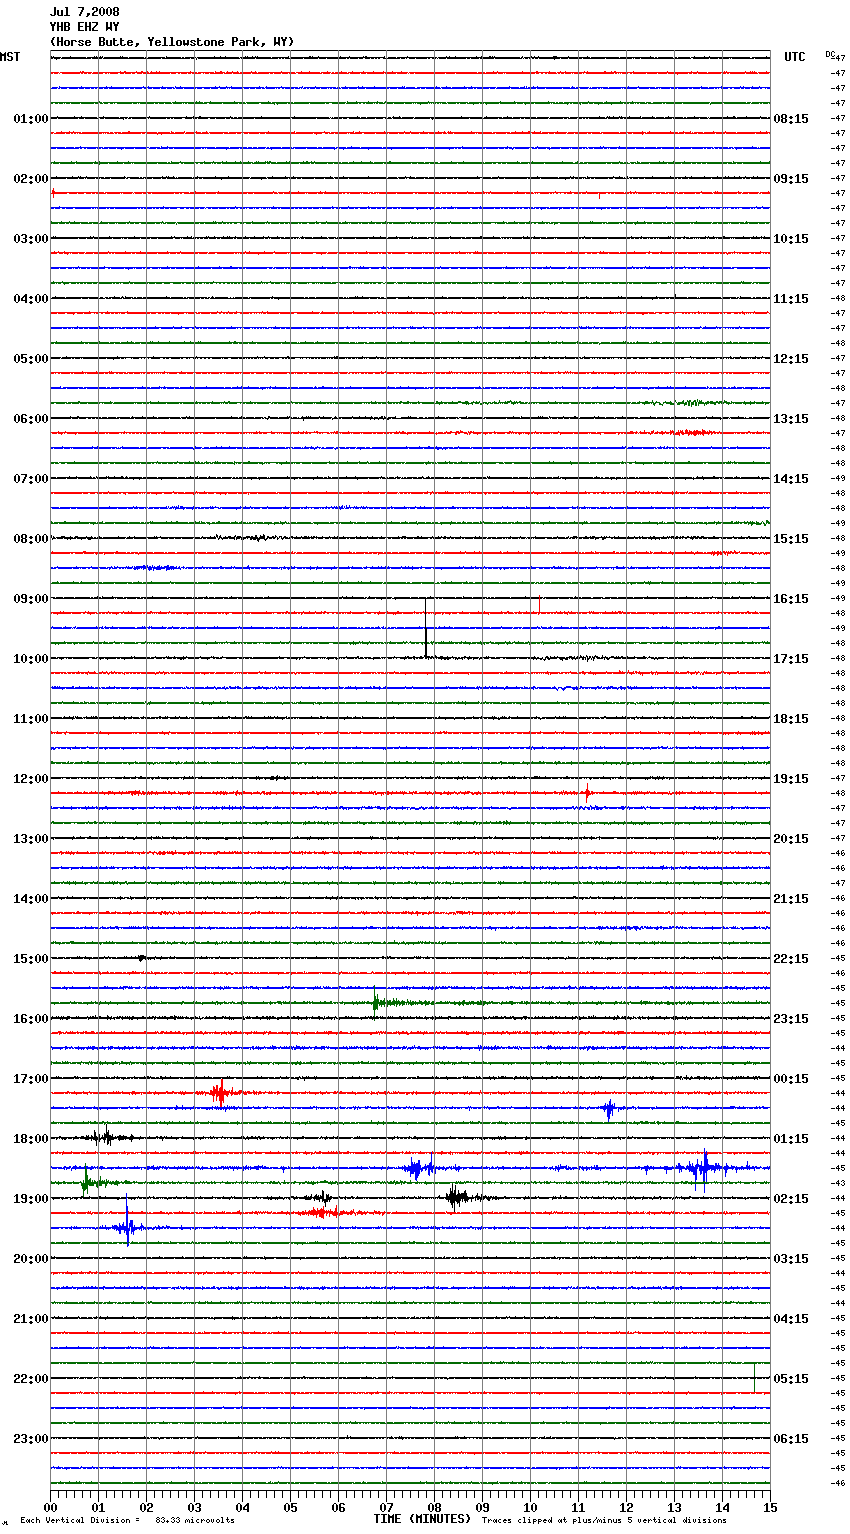Click the "19:15" UTC time label
Viewport: 850px width, 1534px height.
click(x=791, y=779)
